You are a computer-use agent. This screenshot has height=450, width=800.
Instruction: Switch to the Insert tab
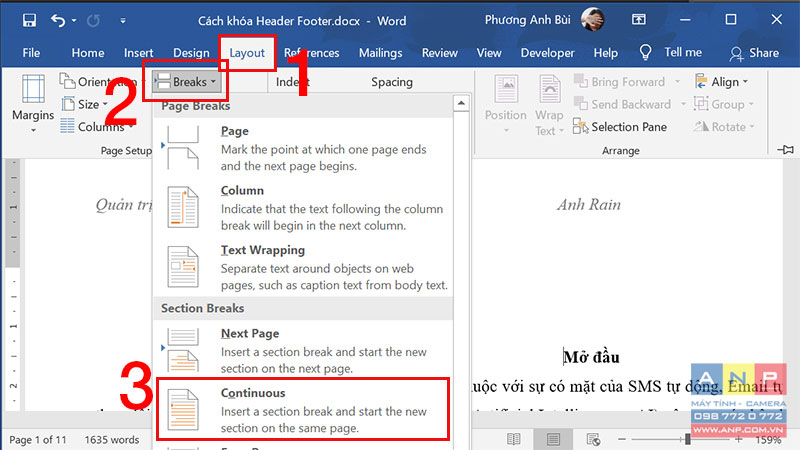point(138,53)
